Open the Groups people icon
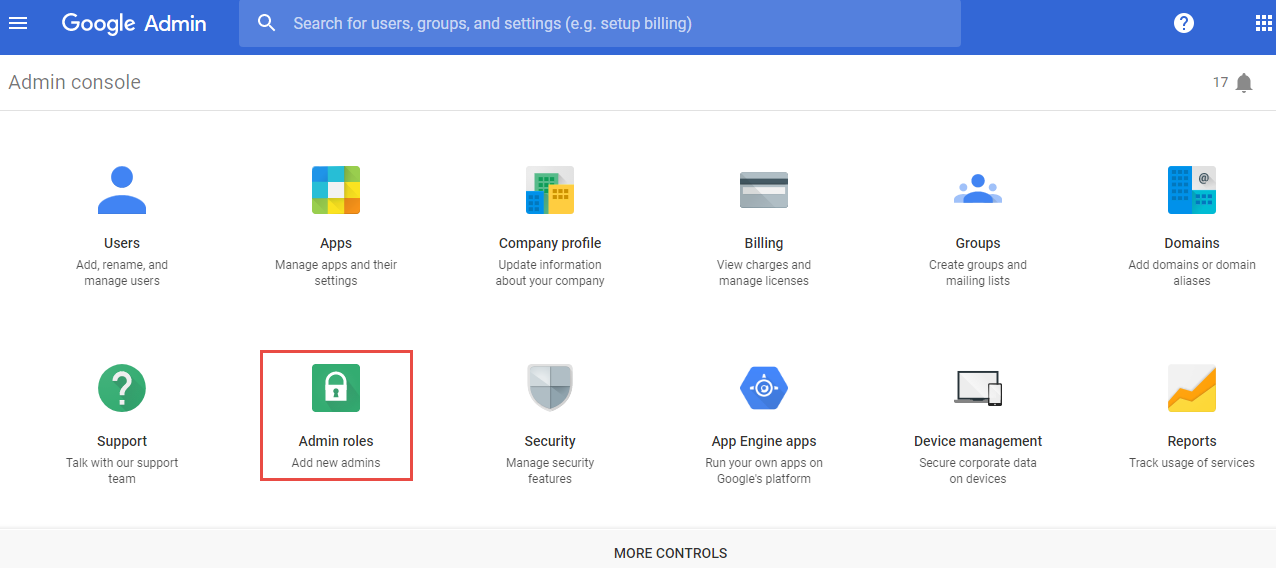The image size is (1276, 568). tap(978, 189)
